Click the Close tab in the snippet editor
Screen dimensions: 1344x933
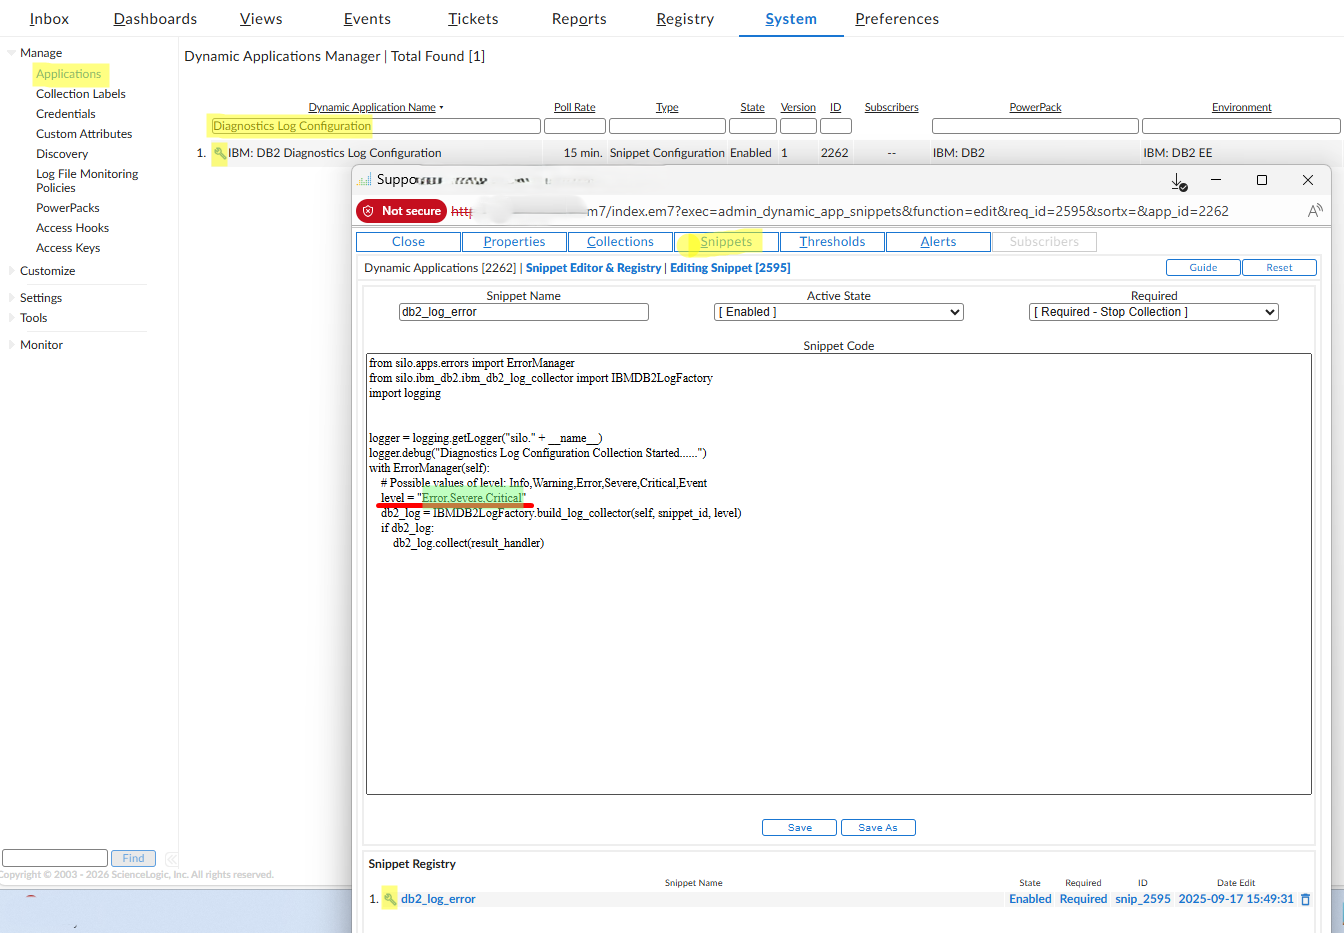click(408, 242)
